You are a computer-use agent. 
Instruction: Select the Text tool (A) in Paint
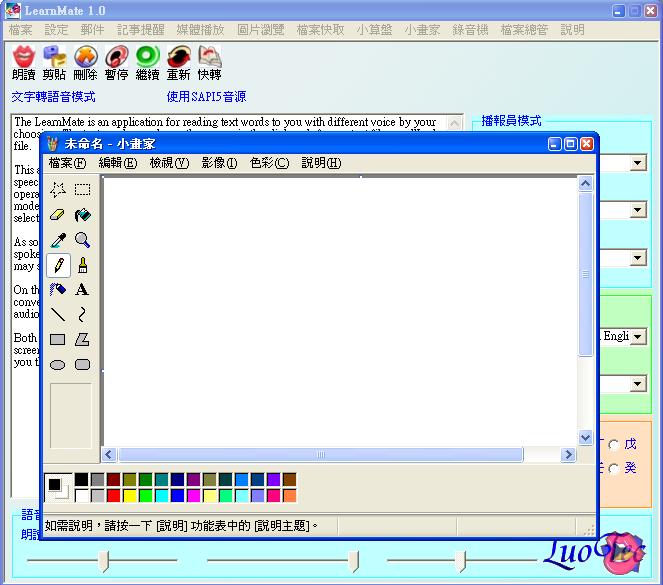tap(82, 290)
